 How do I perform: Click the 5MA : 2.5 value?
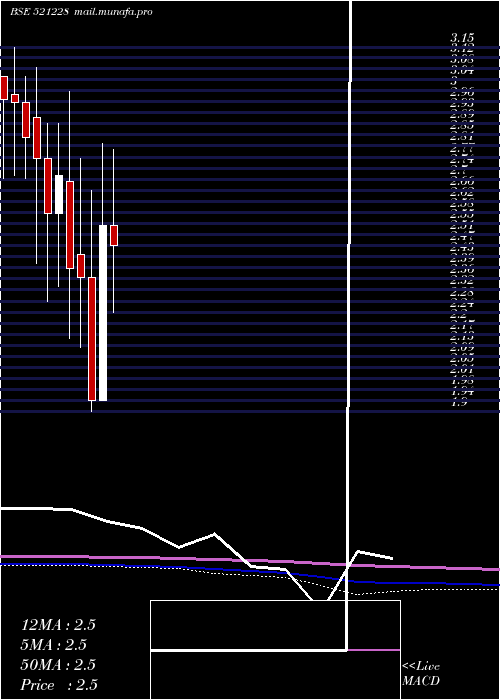tap(54, 645)
